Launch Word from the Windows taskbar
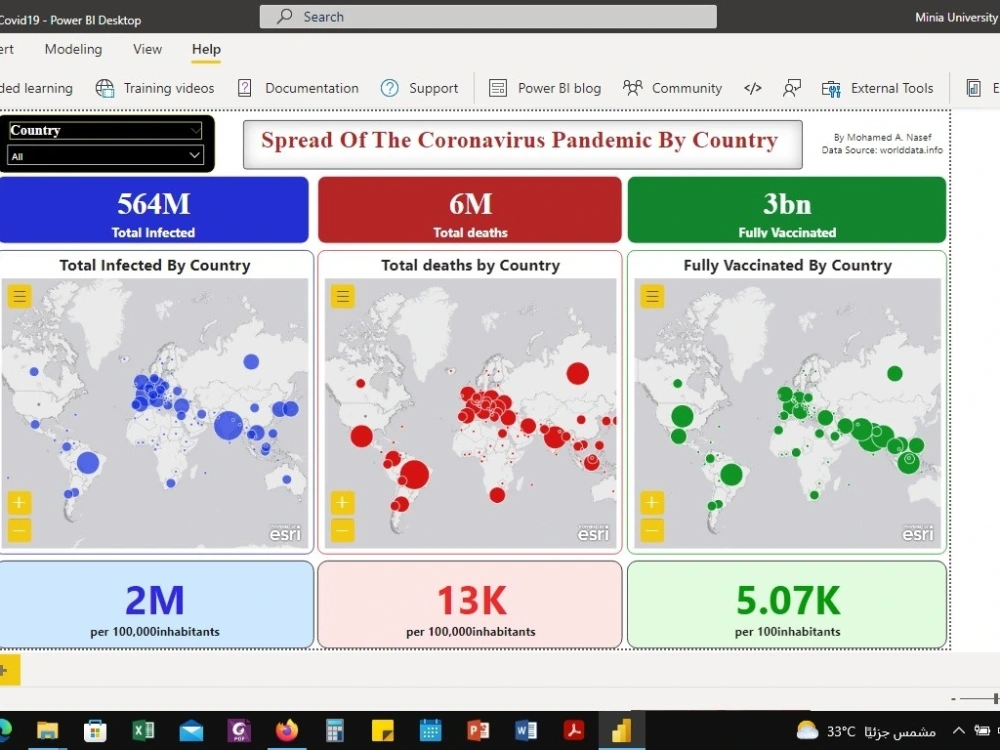Screen dimensions: 1000x750 coord(525,730)
